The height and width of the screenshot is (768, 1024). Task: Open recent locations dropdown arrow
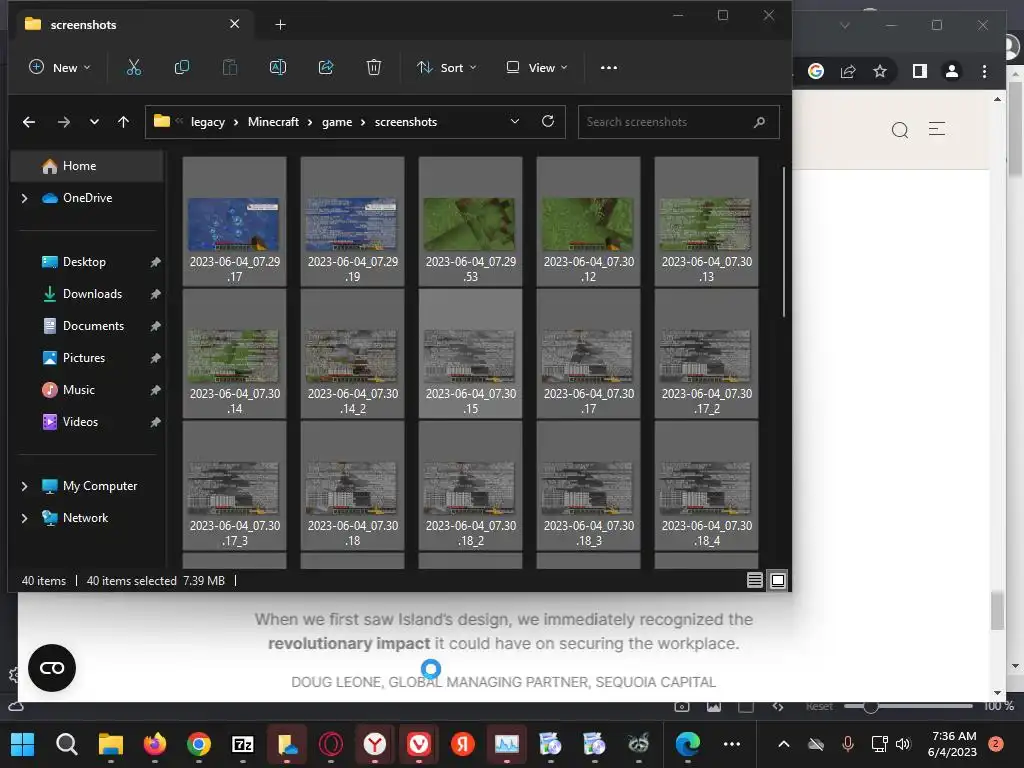pos(95,122)
